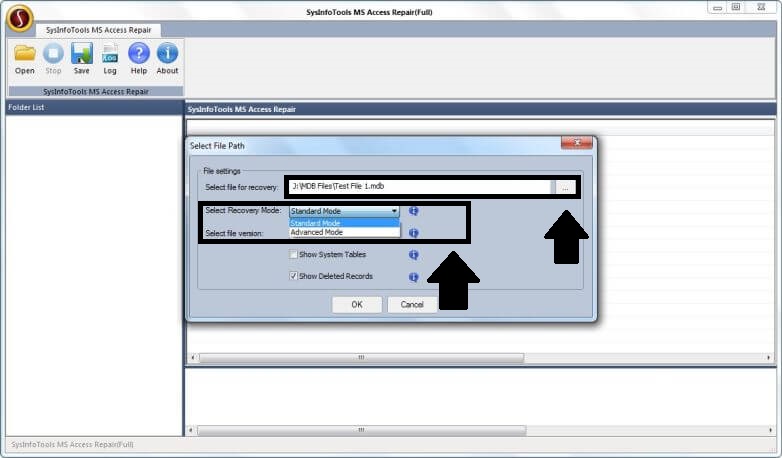Choose Standard Mode from the dropdown list
This screenshot has width=782, height=458.
tap(344, 223)
